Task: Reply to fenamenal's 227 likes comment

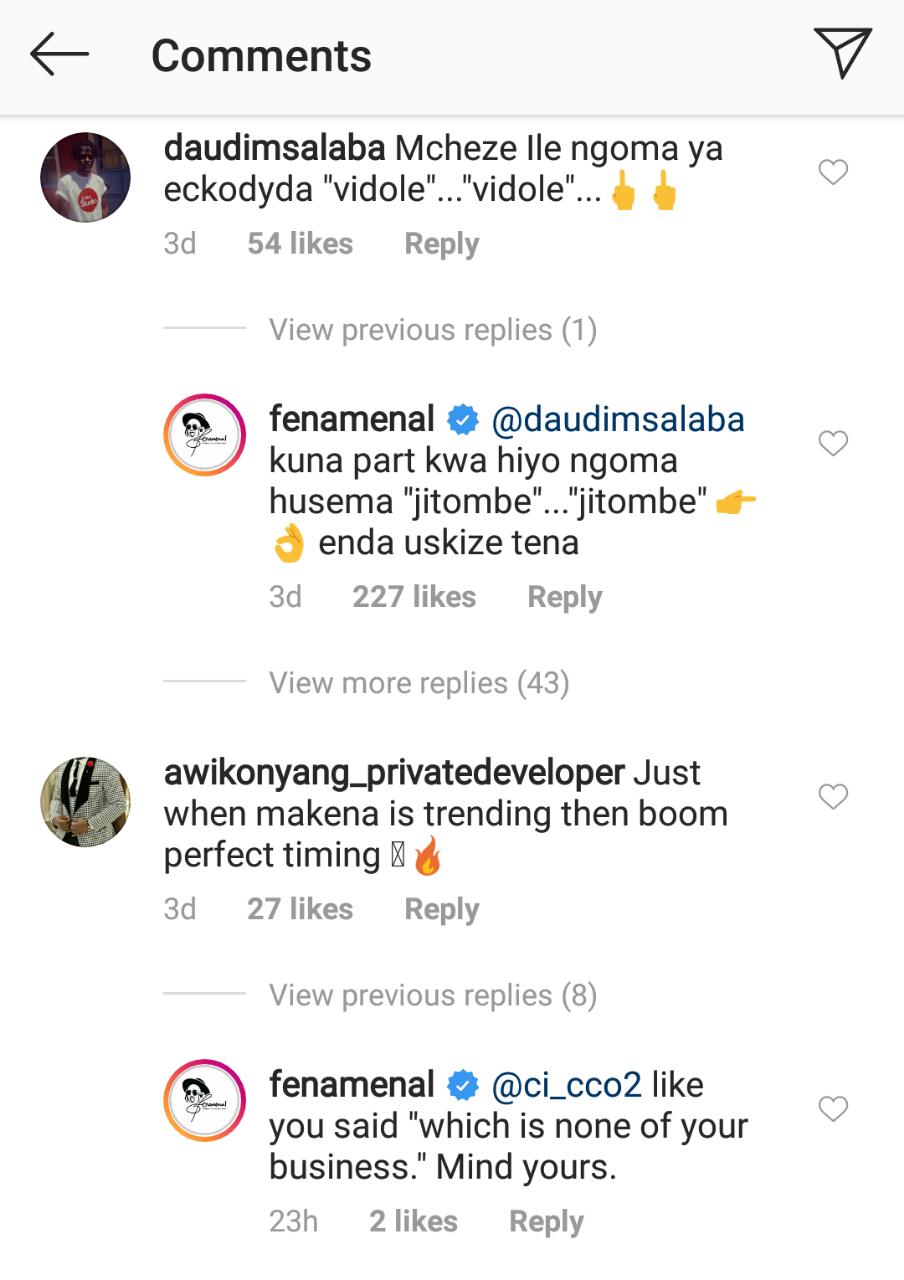Action: coord(565,597)
